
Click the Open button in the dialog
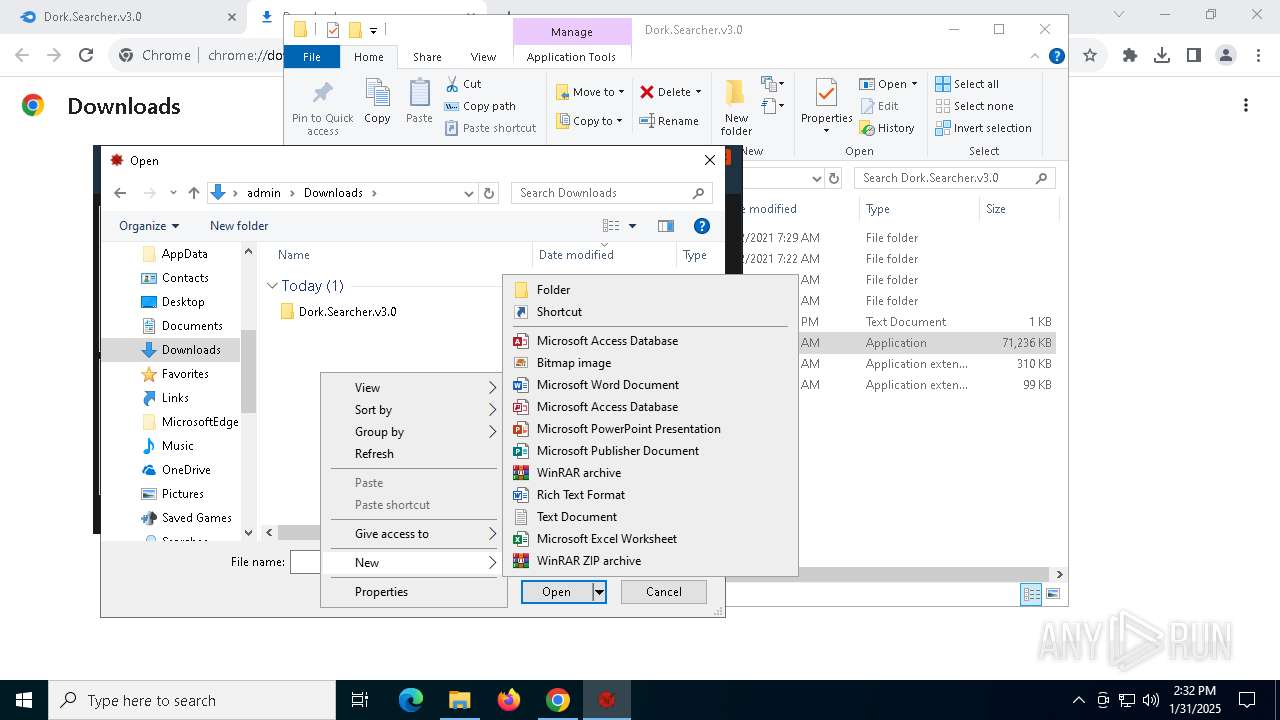point(556,592)
